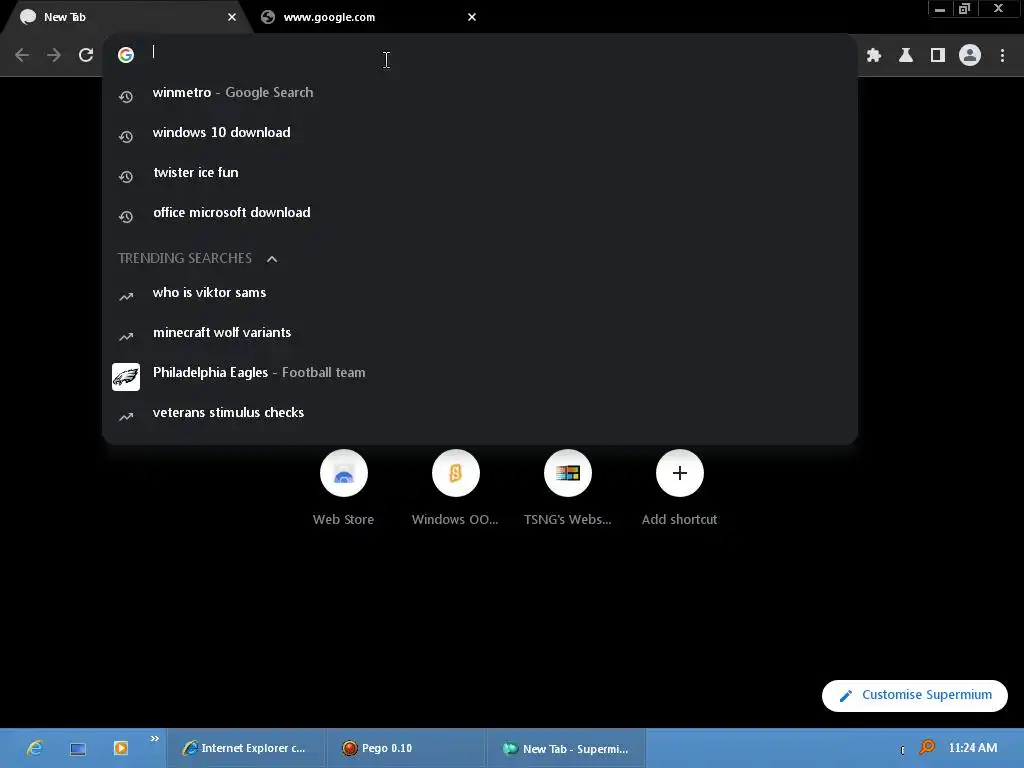The width and height of the screenshot is (1024, 768).
Task: Toggle the side panel icon
Action: [x=938, y=56]
